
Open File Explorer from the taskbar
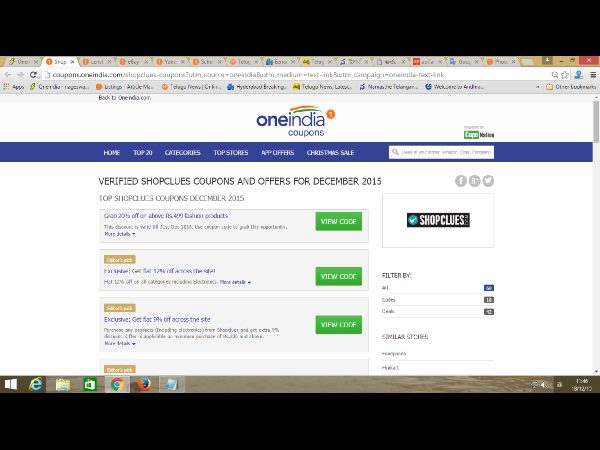63,384
